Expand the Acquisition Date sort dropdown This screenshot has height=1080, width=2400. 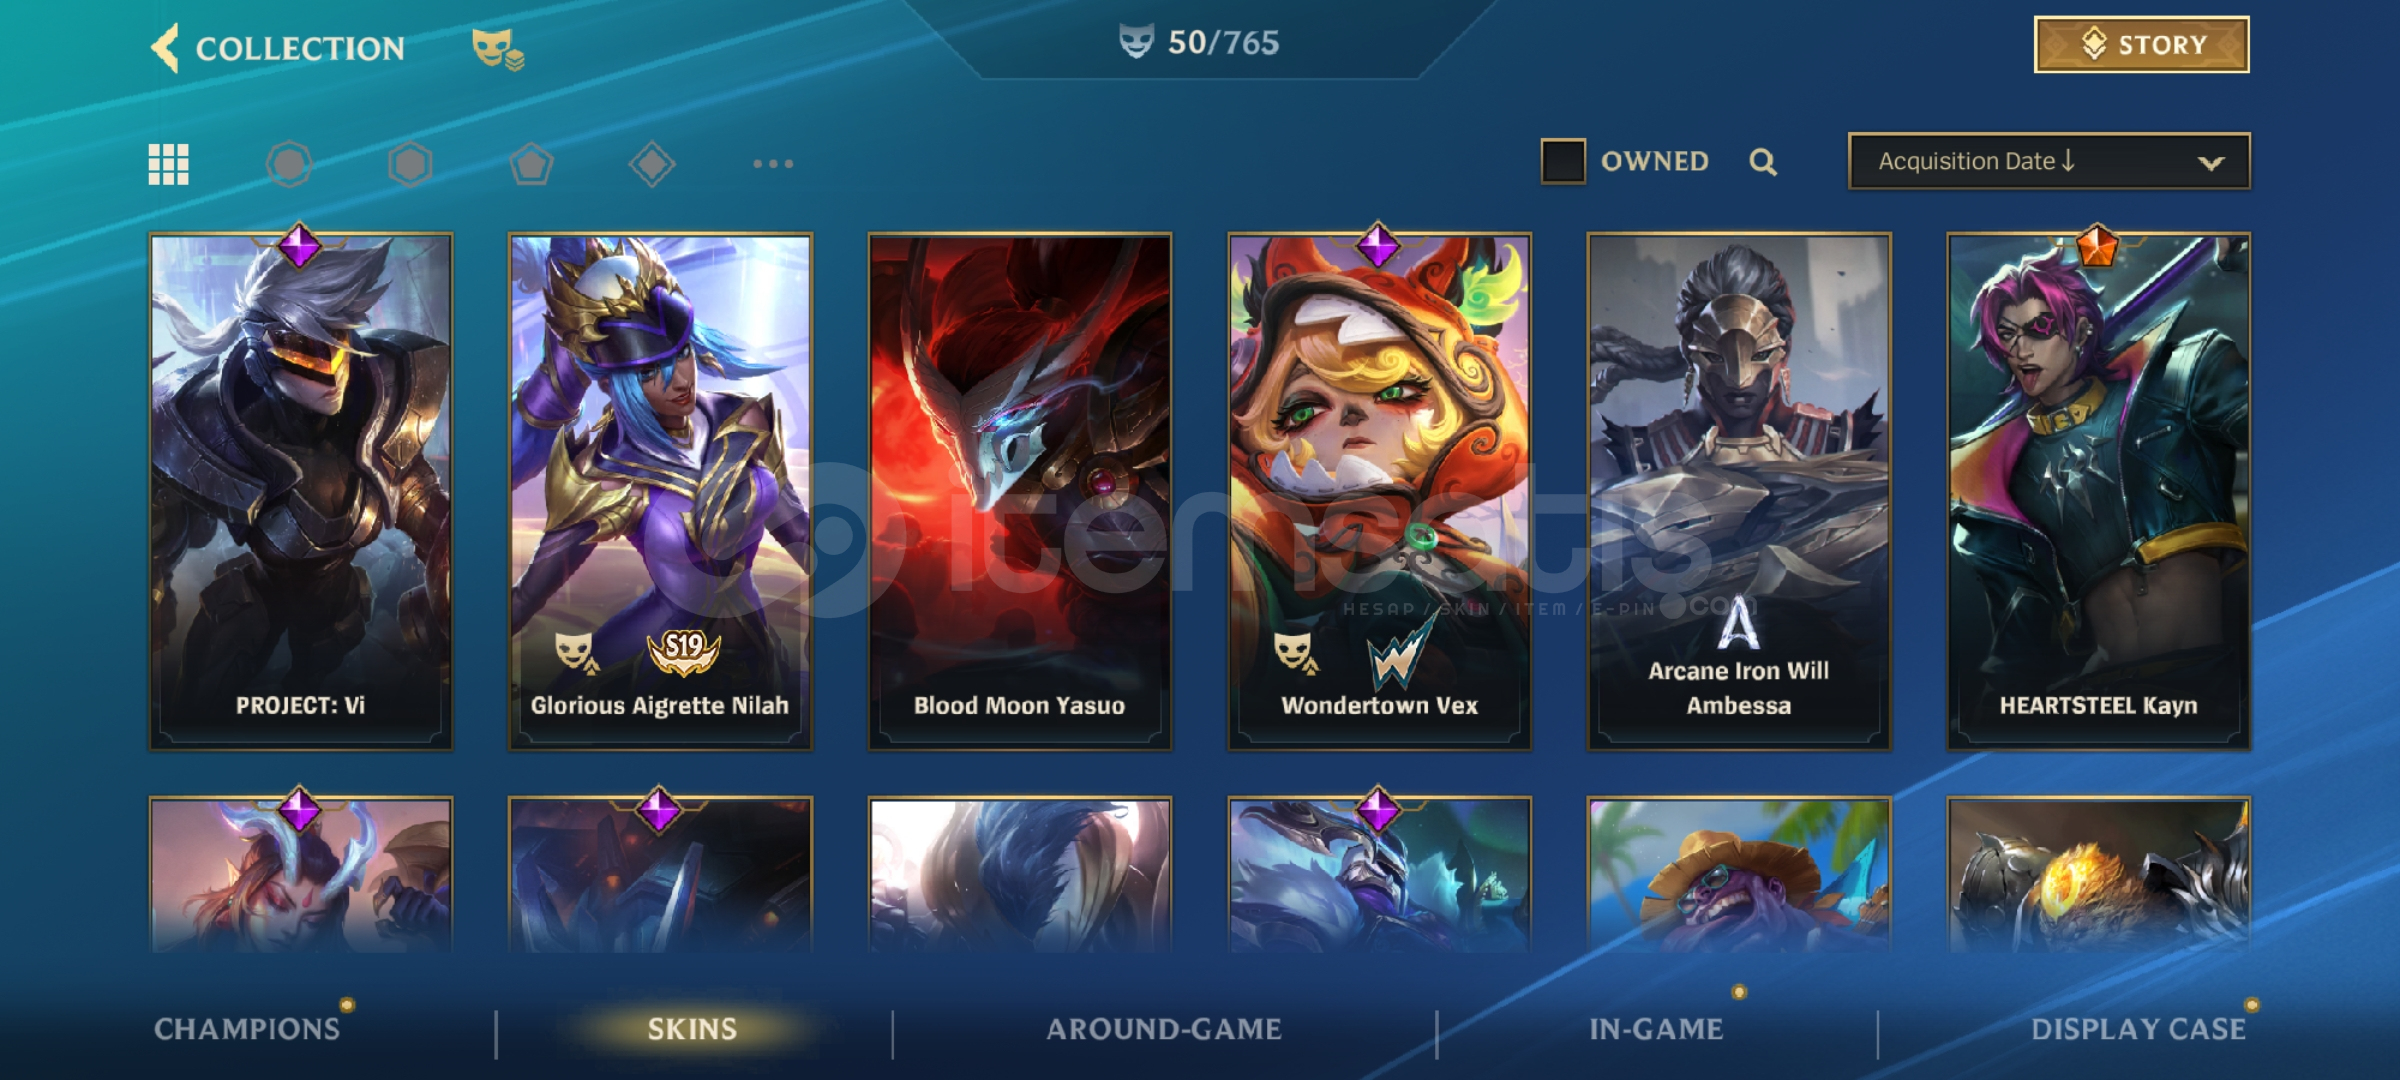coord(2049,161)
